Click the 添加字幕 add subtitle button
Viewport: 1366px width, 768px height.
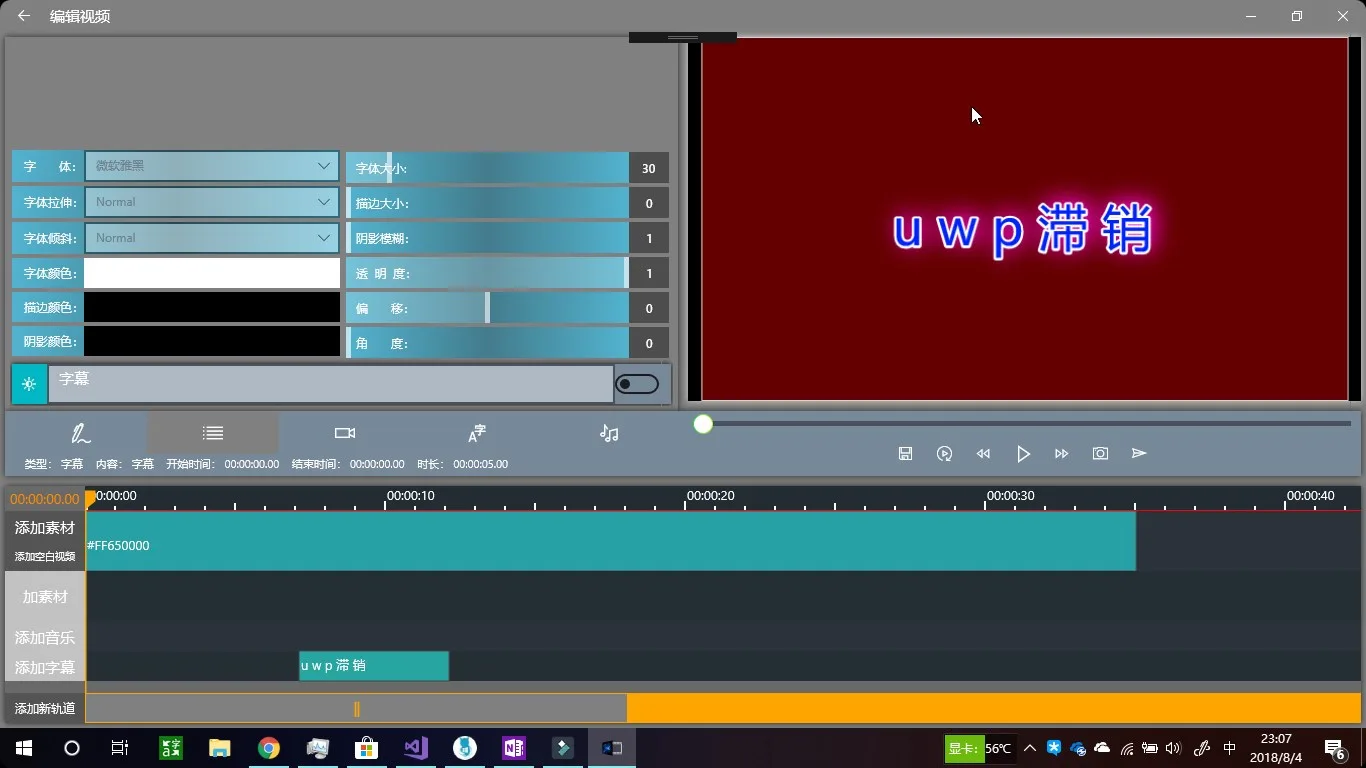pos(45,667)
